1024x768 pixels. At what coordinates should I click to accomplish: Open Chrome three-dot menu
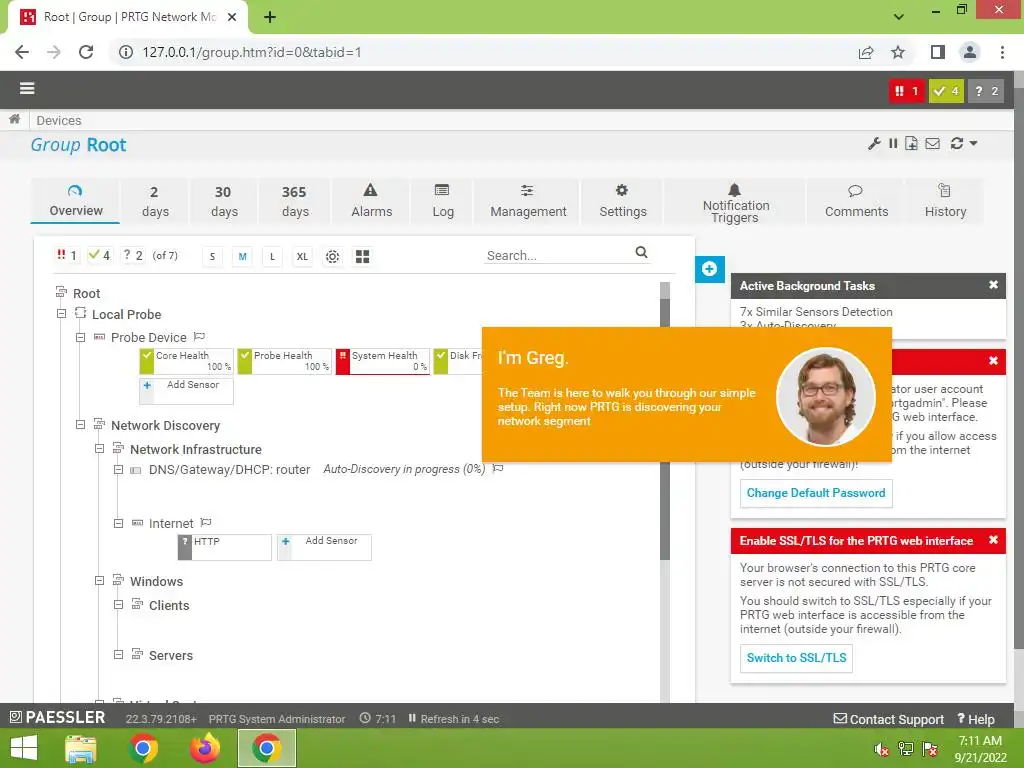coord(1002,52)
